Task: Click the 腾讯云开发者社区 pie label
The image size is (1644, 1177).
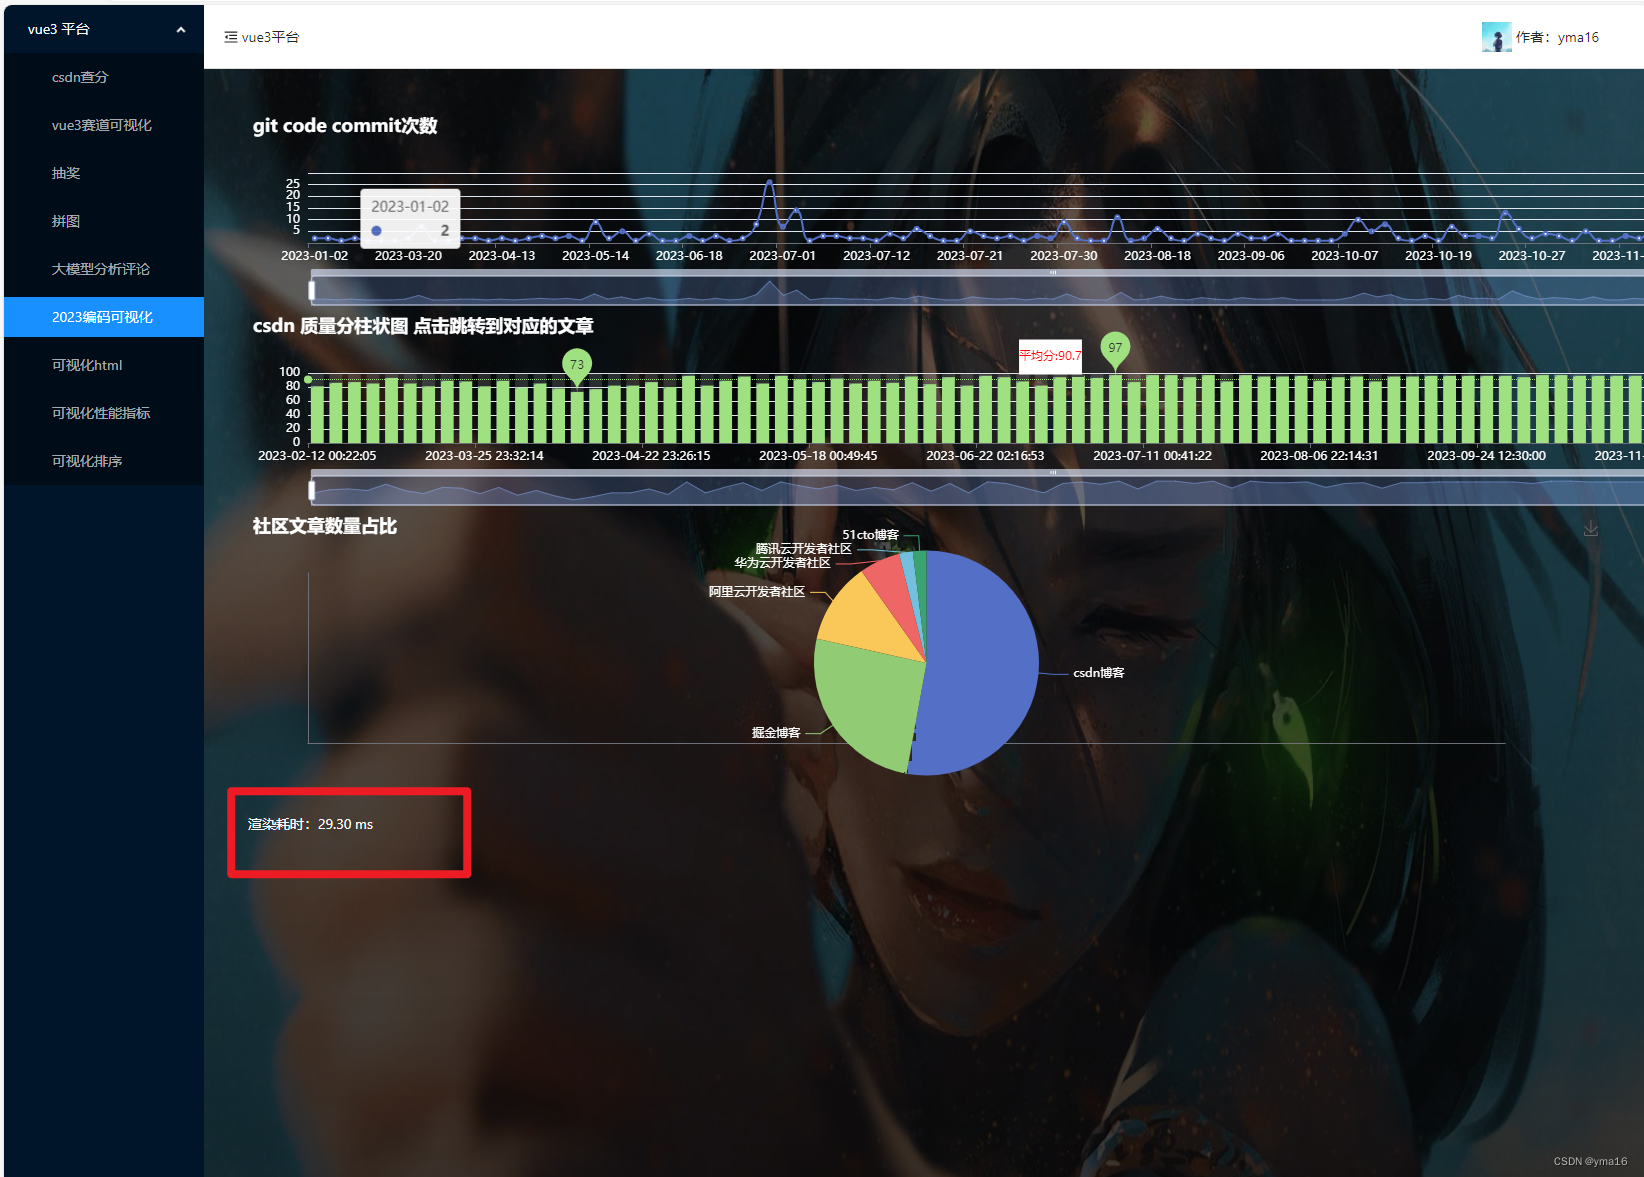Action: tap(803, 549)
